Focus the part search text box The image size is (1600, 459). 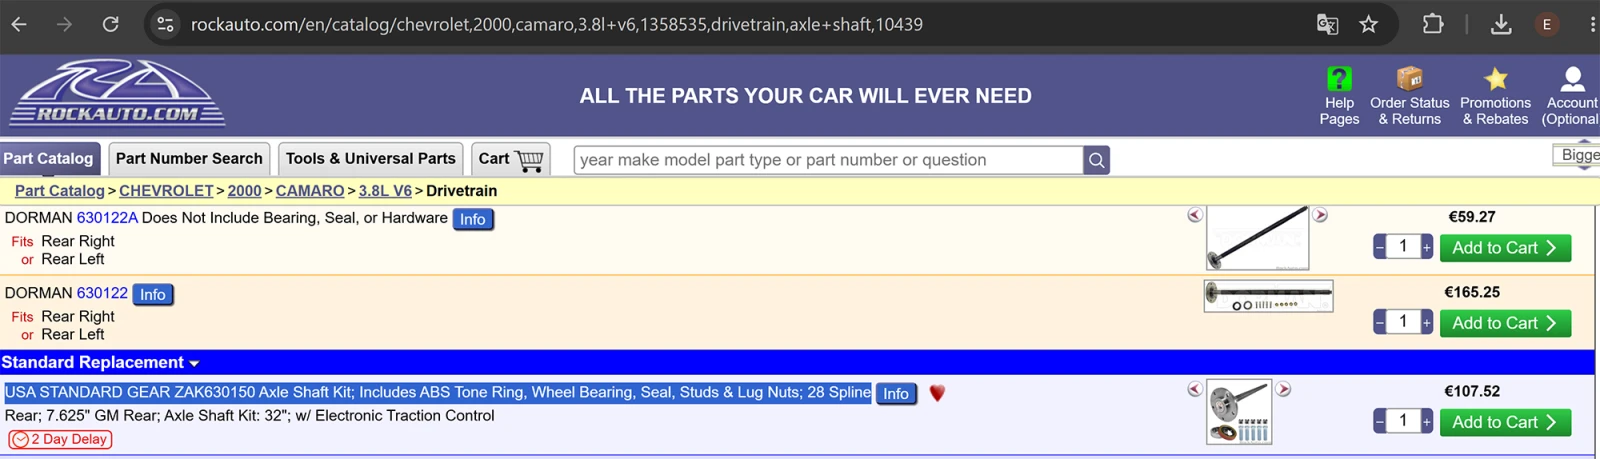coord(829,160)
